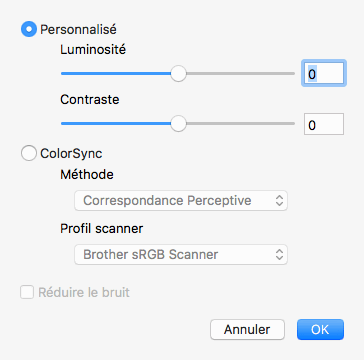Click the gray part of Contraste track
The width and height of the screenshot is (364, 360).
(240, 123)
